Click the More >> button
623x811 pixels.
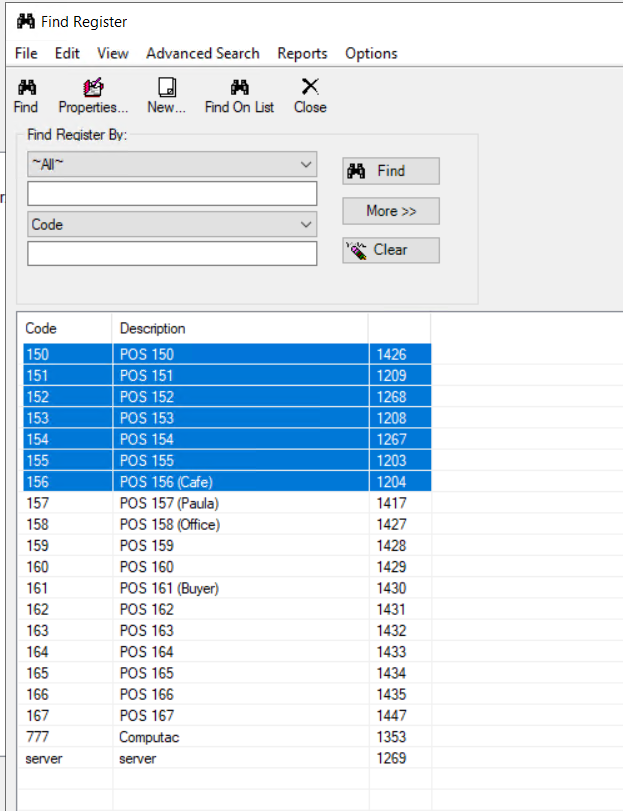[391, 211]
